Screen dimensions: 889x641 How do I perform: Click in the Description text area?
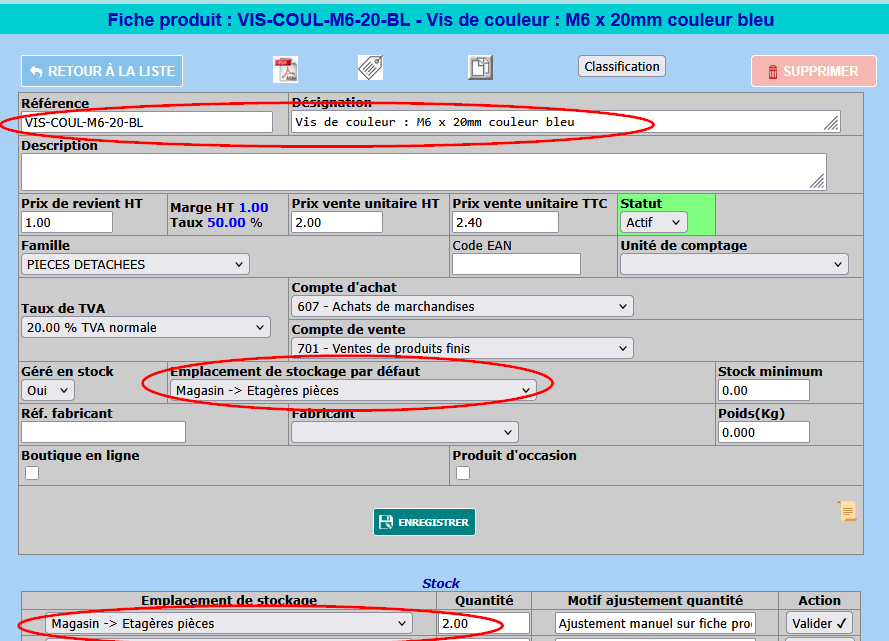pos(424,172)
